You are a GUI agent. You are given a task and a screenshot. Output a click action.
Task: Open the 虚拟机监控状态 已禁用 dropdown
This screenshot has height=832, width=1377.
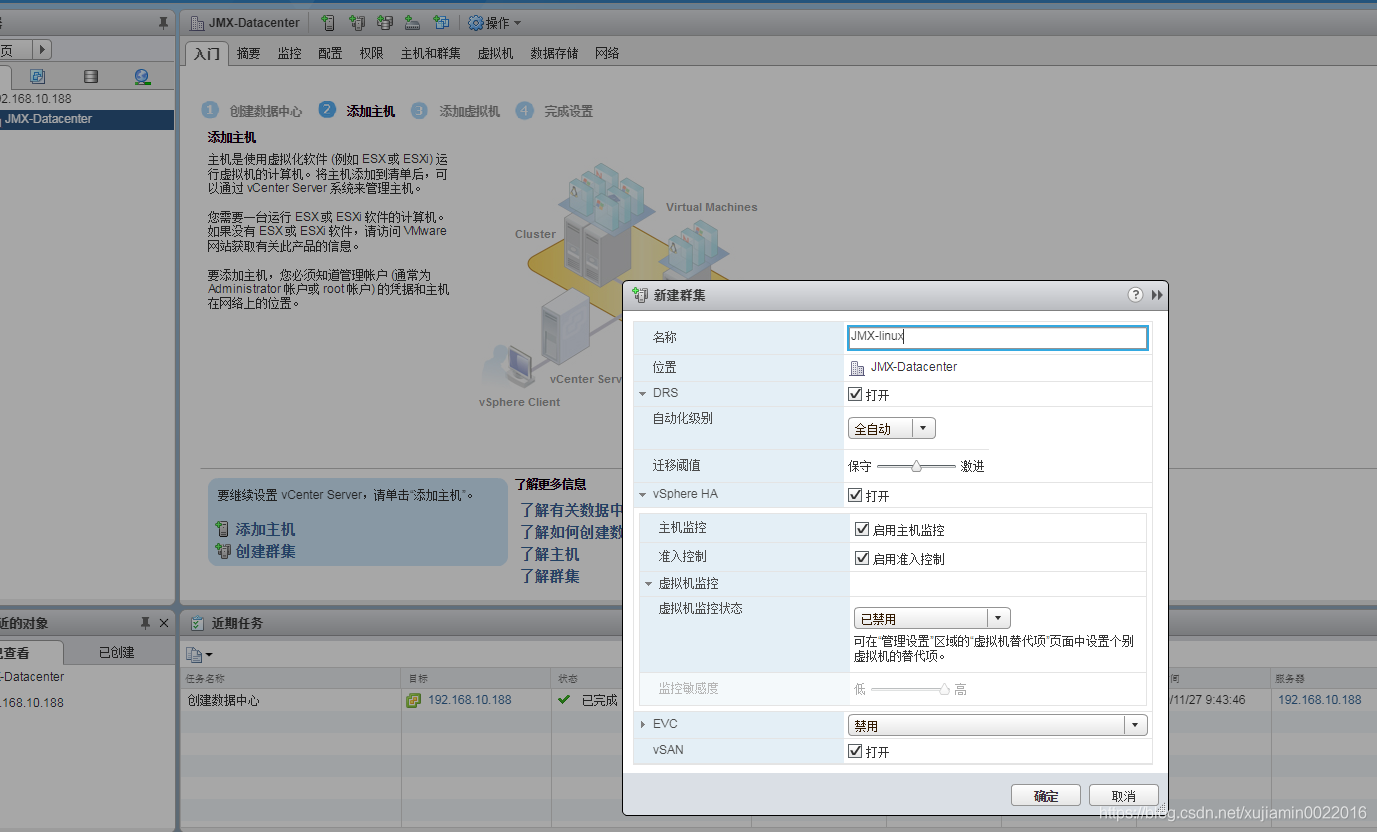click(x=932, y=618)
